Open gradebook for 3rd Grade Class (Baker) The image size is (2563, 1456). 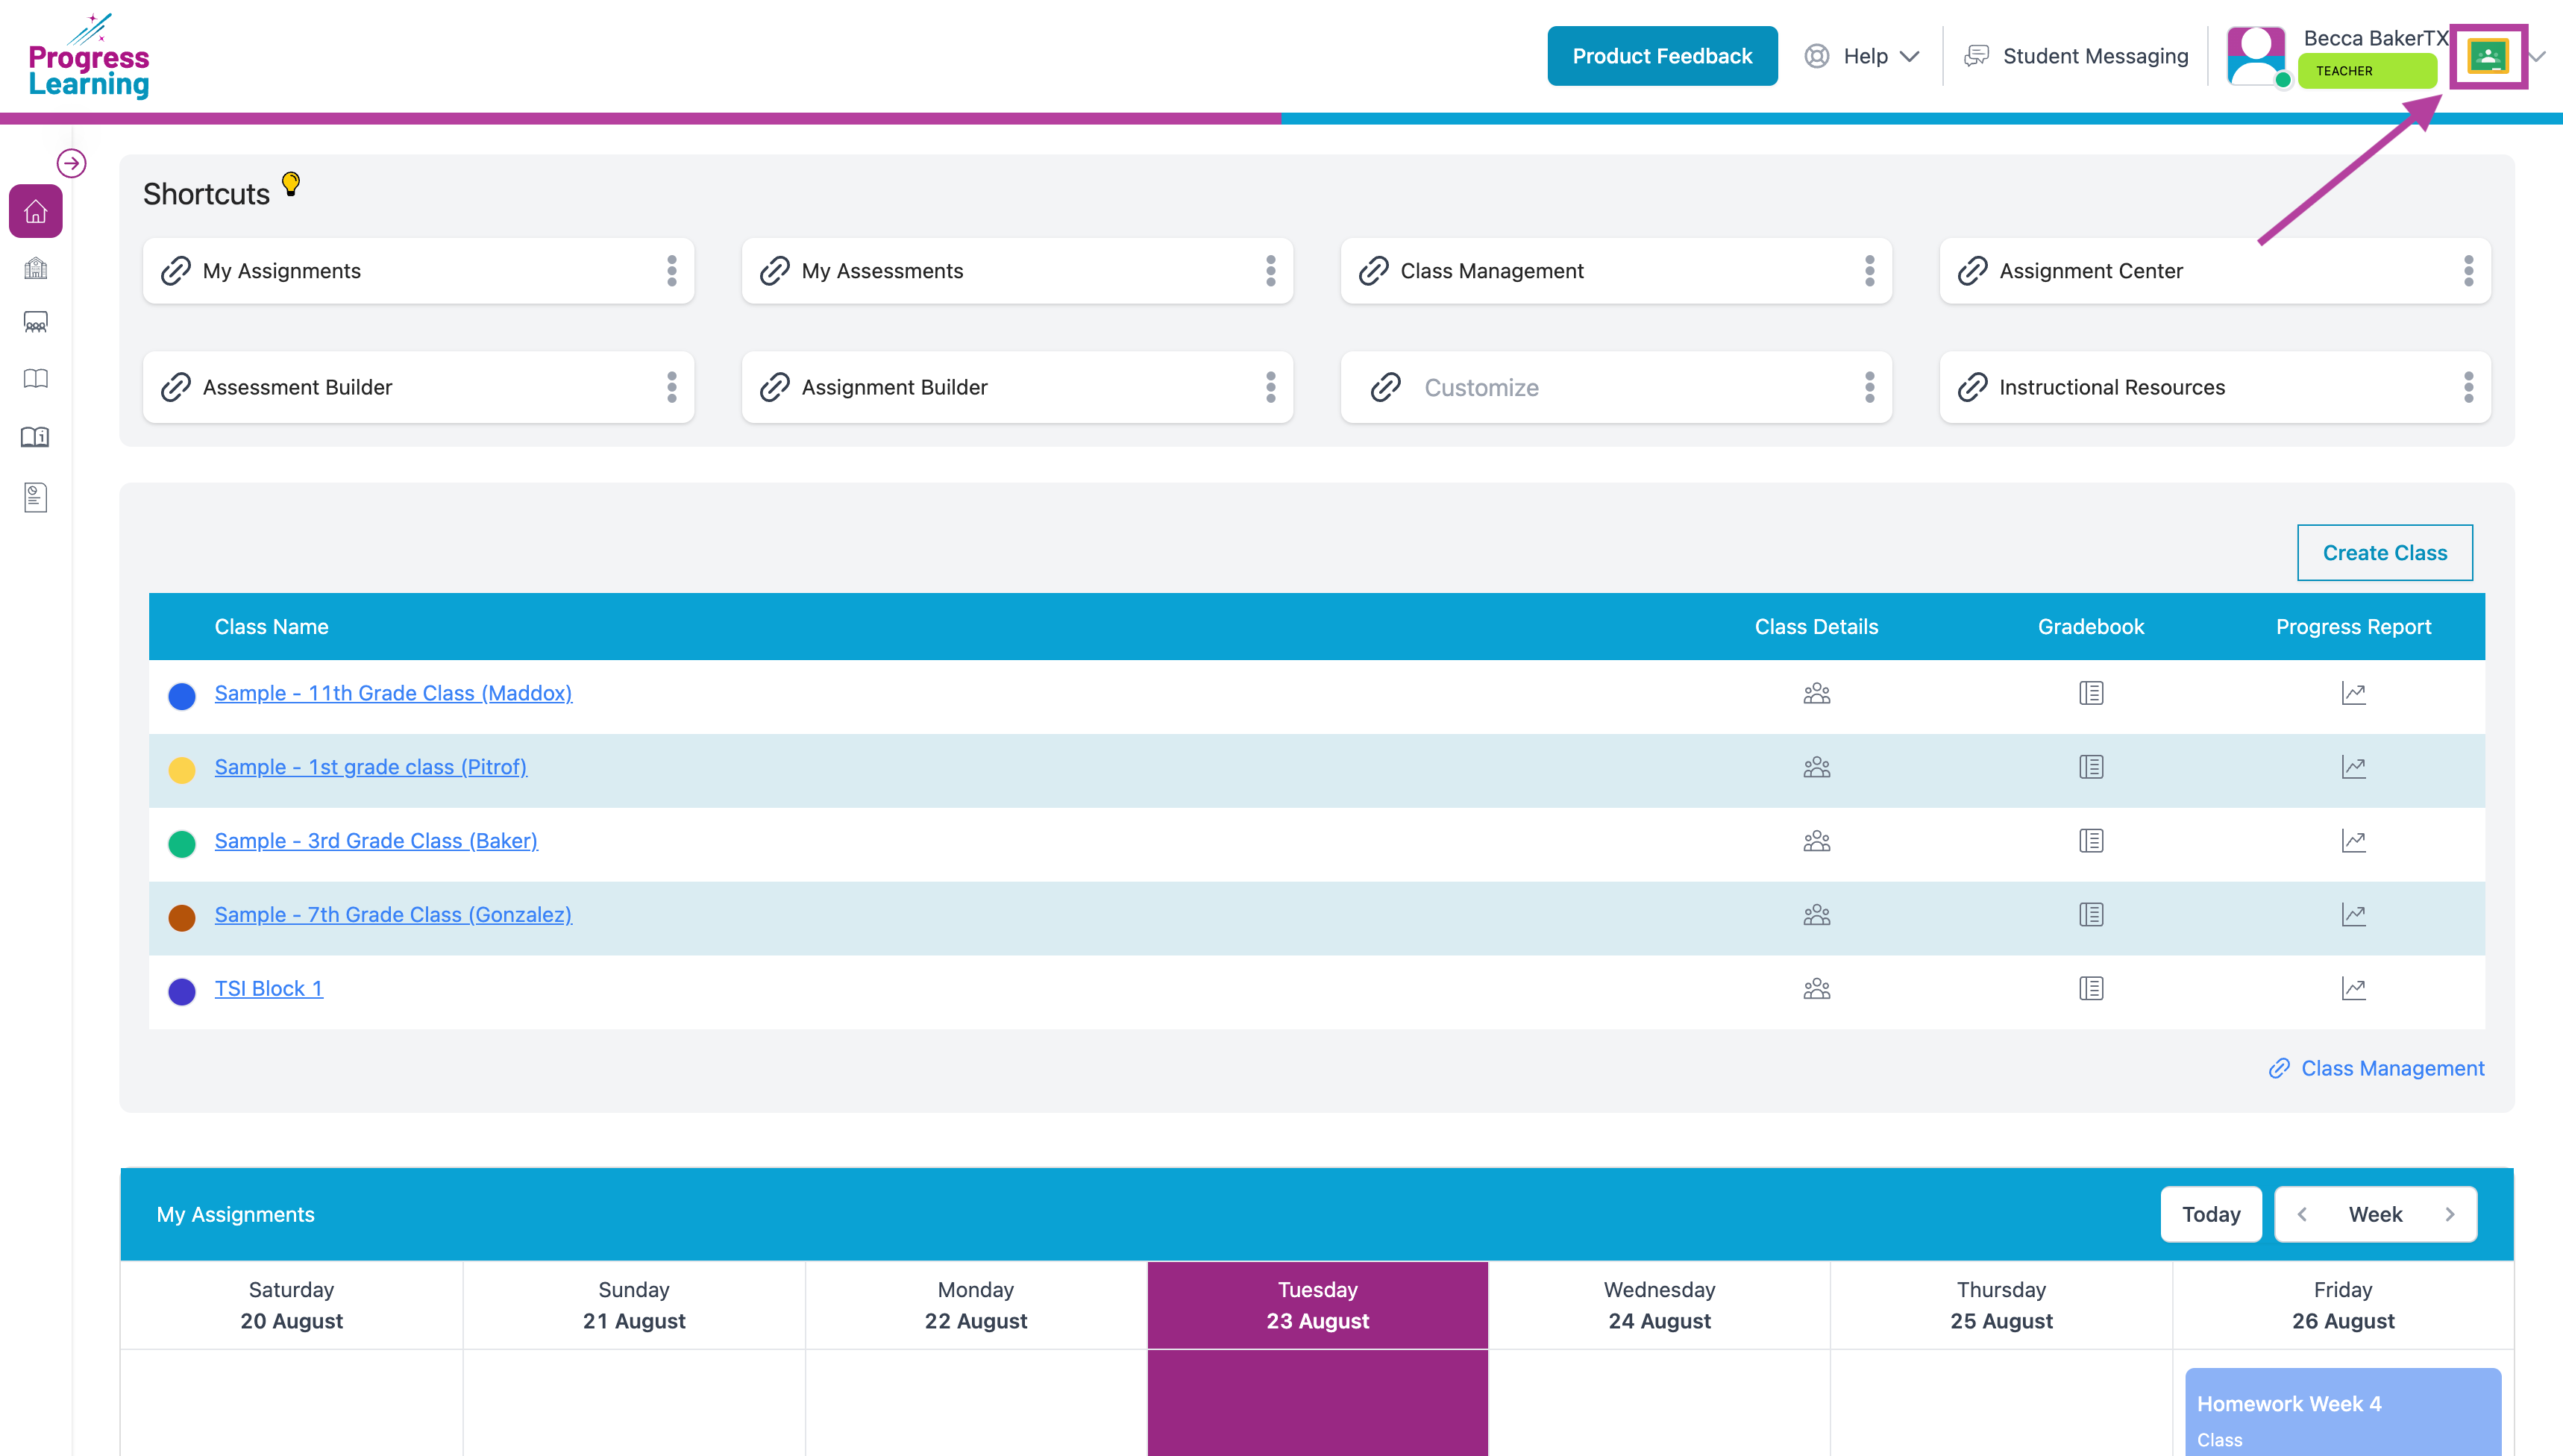(x=2091, y=841)
